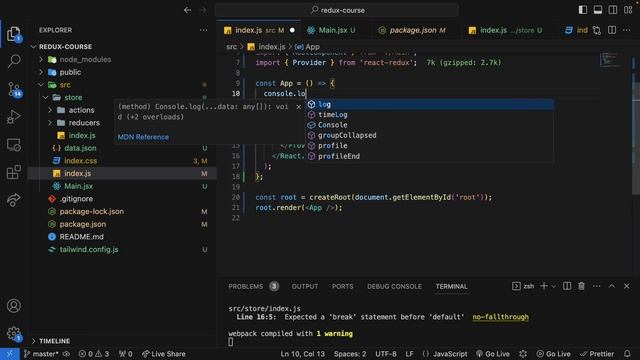Open Source Control view with 14 badge
Image resolution: width=640 pixels, height=360 pixels.
[13, 89]
